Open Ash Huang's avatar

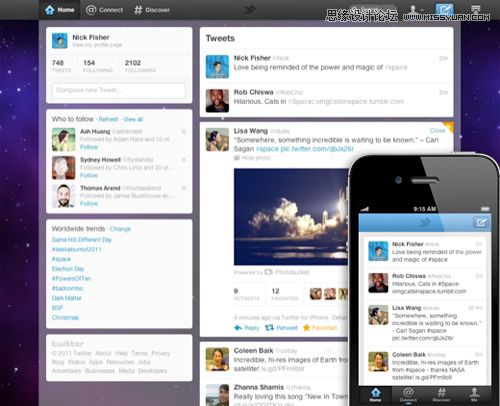[63, 140]
